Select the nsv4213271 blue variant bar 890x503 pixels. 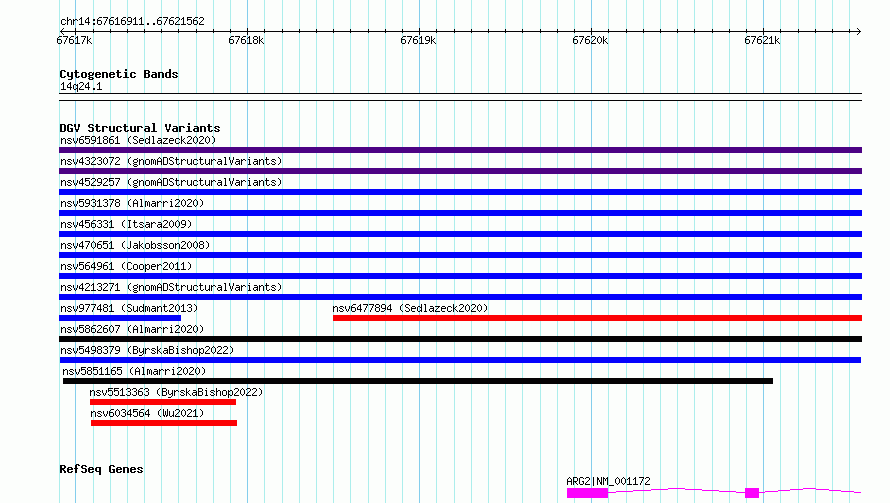pyautogui.click(x=460, y=297)
